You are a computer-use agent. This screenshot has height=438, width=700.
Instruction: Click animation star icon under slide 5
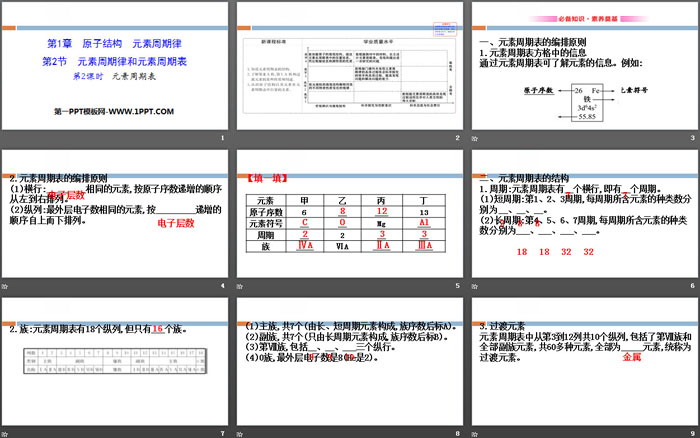click(240, 286)
